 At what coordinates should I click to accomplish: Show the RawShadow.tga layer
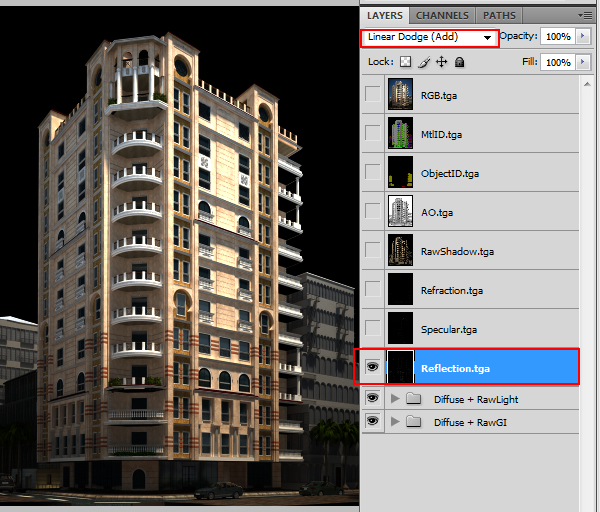coord(373,250)
